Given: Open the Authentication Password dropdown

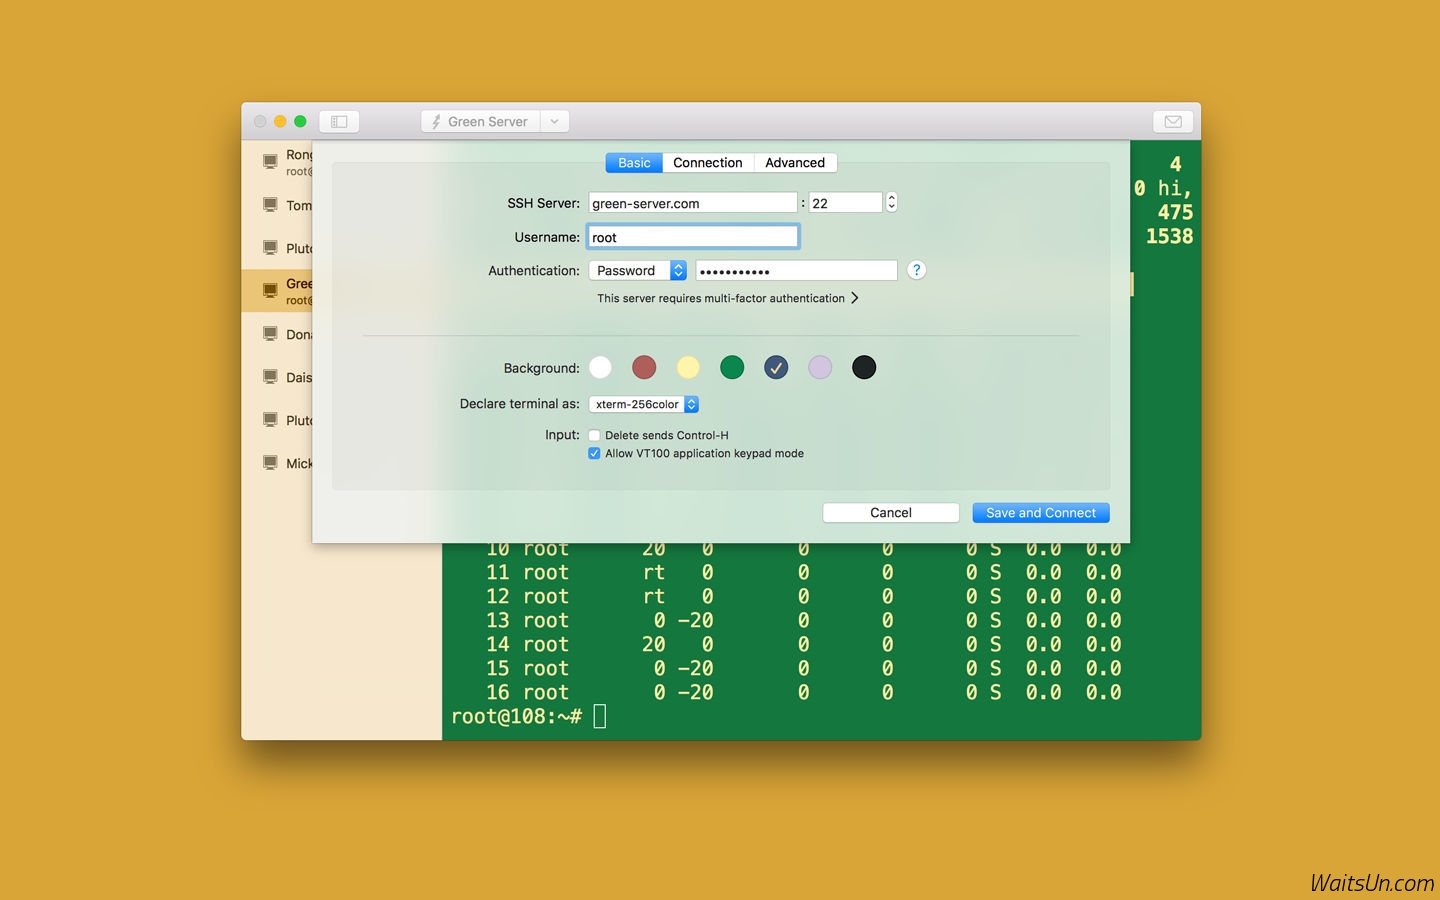Looking at the screenshot, I should coord(637,271).
